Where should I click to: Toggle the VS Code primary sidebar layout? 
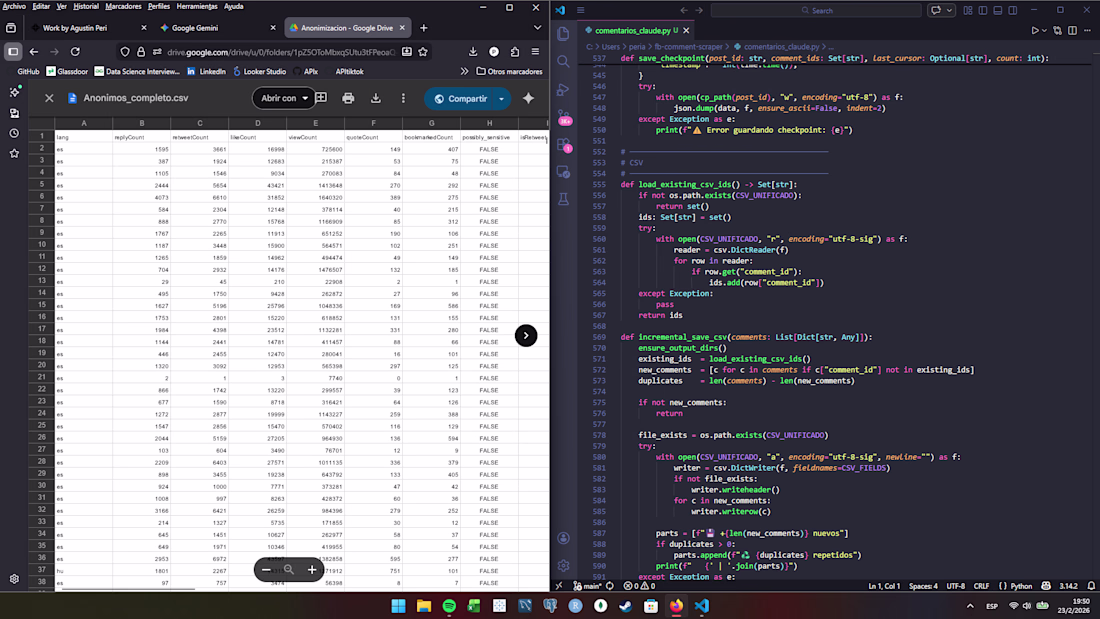click(x=983, y=10)
